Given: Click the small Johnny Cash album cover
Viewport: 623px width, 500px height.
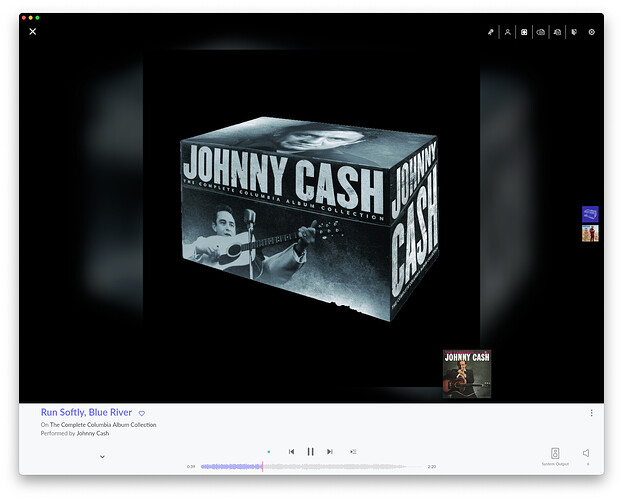Looking at the screenshot, I should [467, 374].
